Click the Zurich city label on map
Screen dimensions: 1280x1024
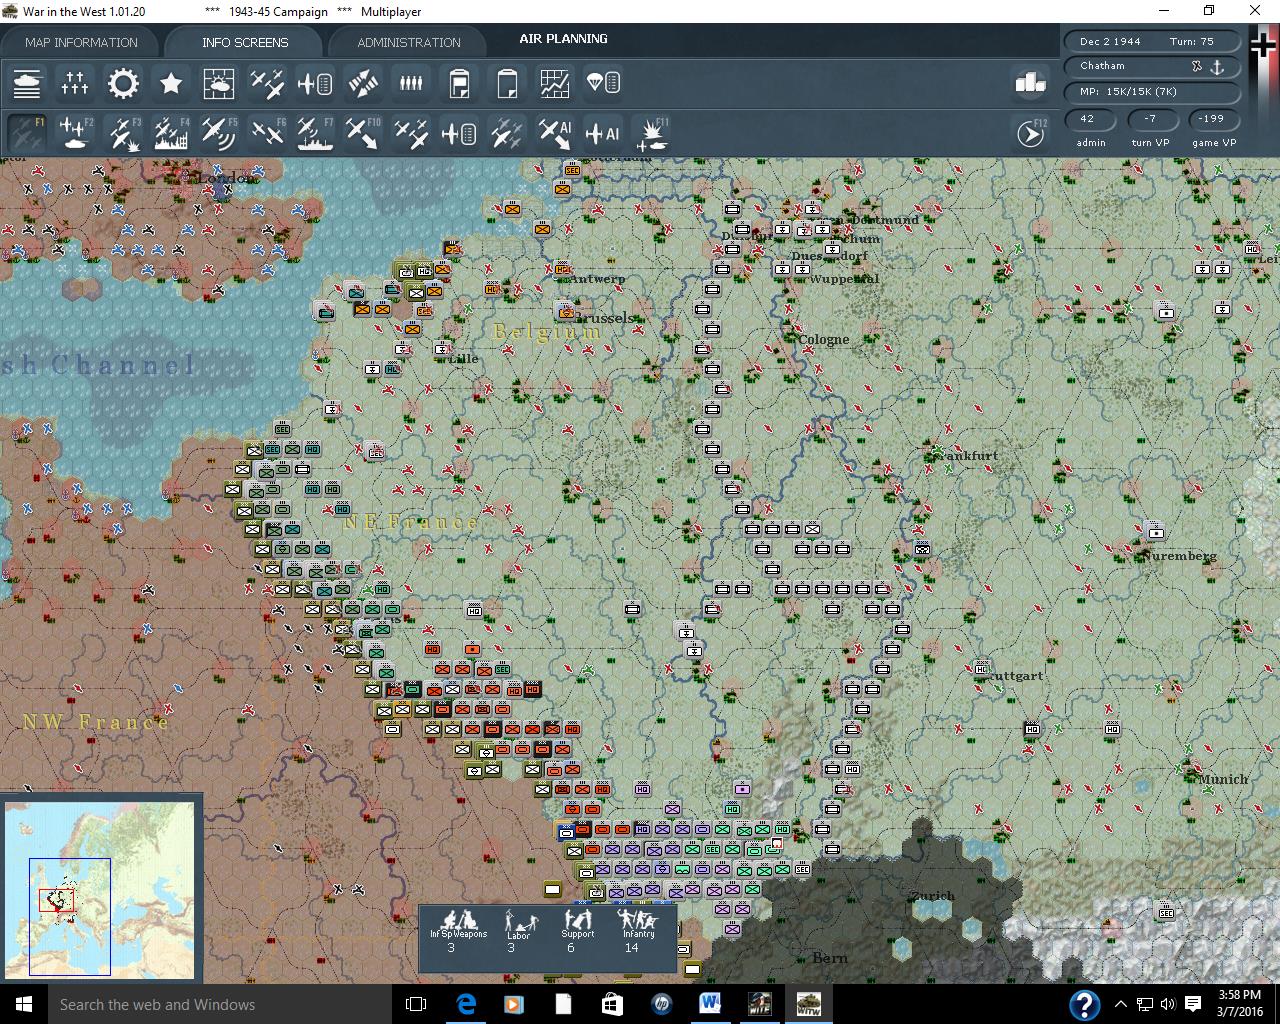933,896
